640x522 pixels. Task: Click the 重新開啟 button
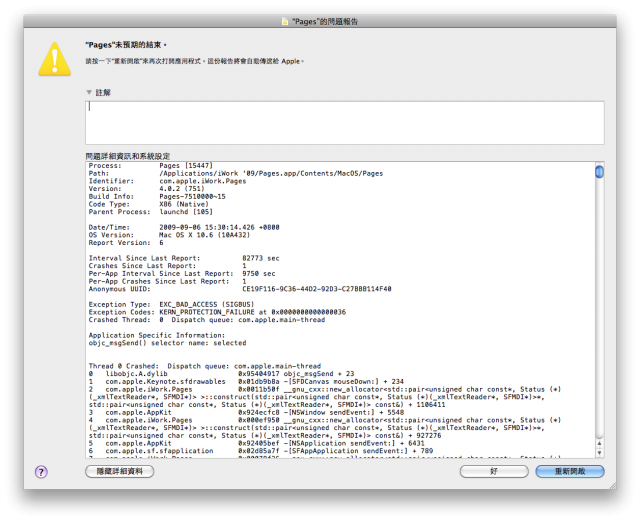pos(570,471)
